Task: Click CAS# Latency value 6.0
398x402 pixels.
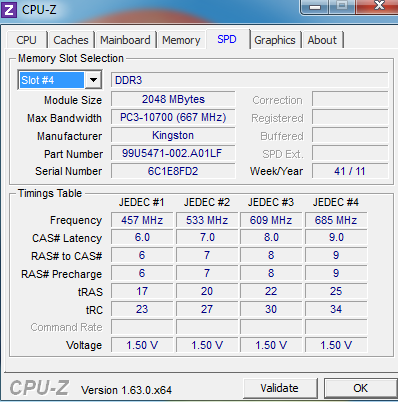Action: (x=142, y=238)
